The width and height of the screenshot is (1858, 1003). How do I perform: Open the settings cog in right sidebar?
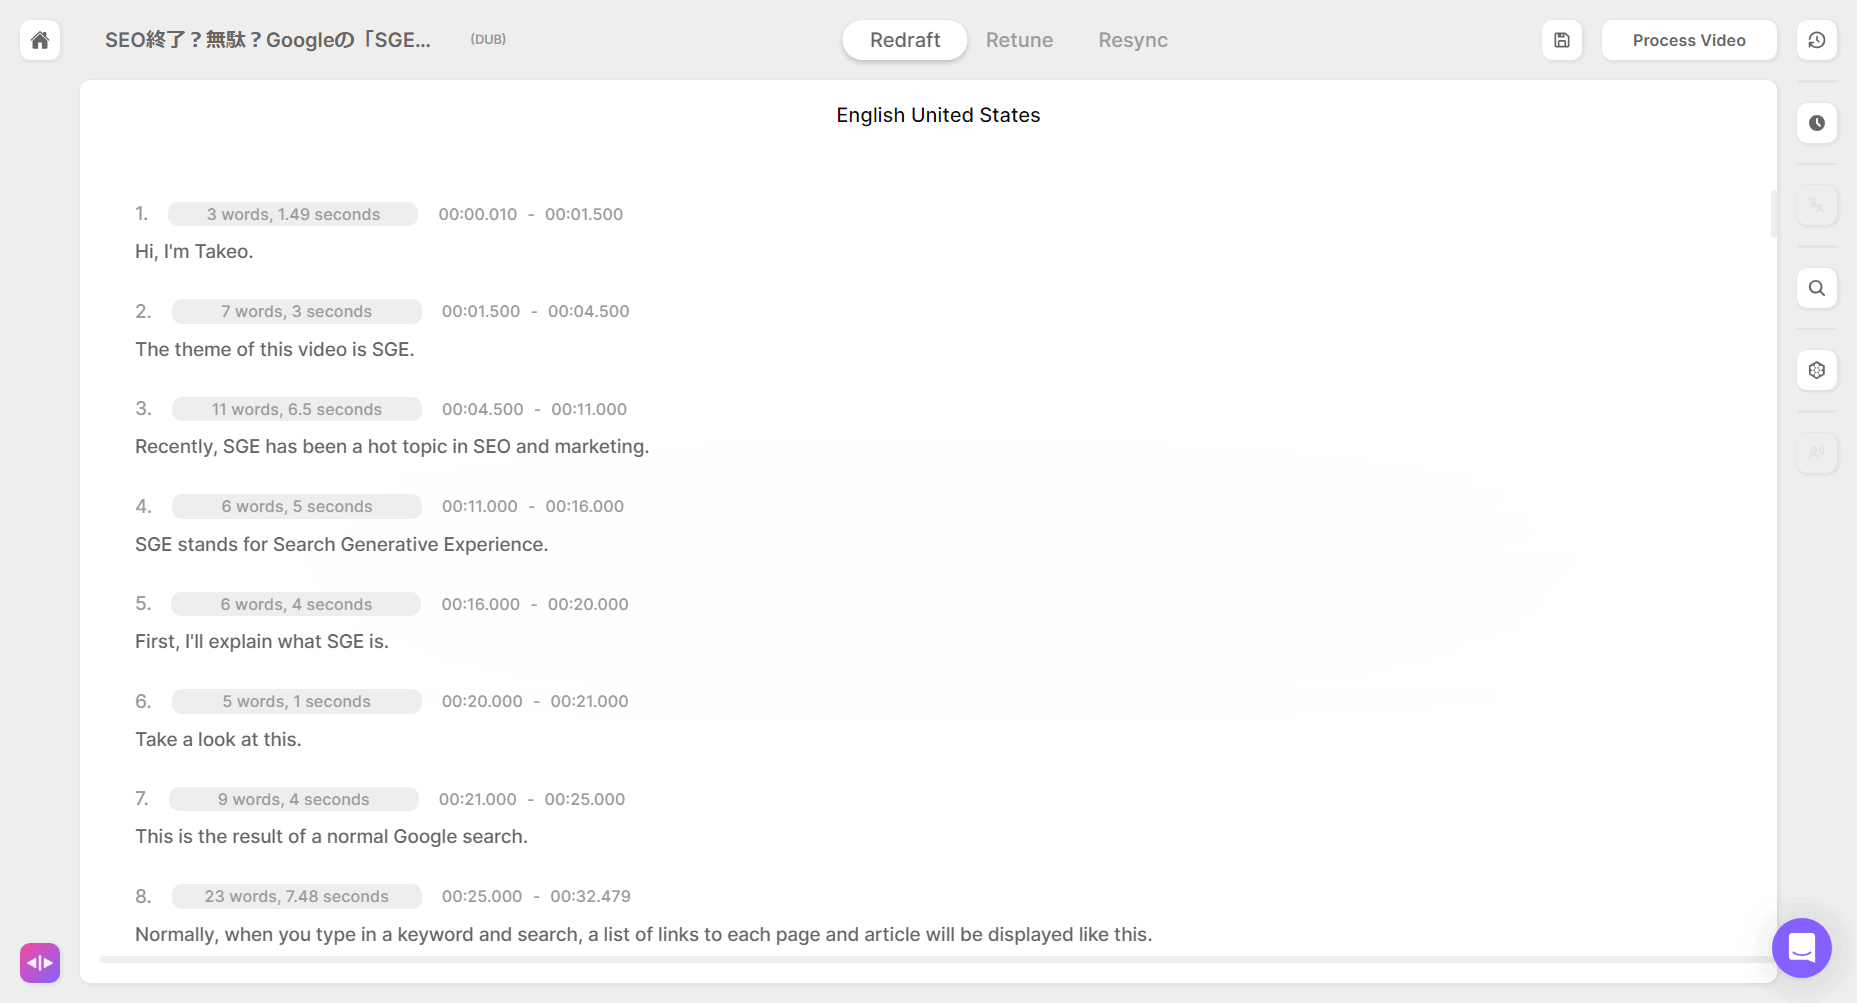point(1817,370)
